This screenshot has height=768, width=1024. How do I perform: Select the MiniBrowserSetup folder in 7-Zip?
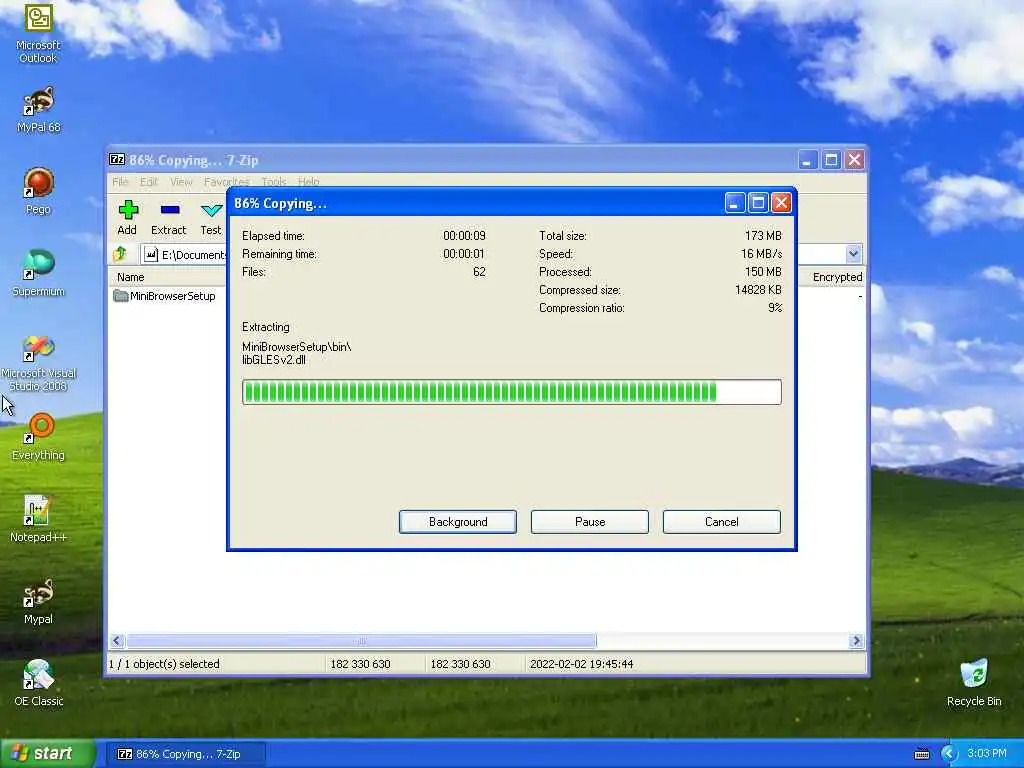click(165, 296)
